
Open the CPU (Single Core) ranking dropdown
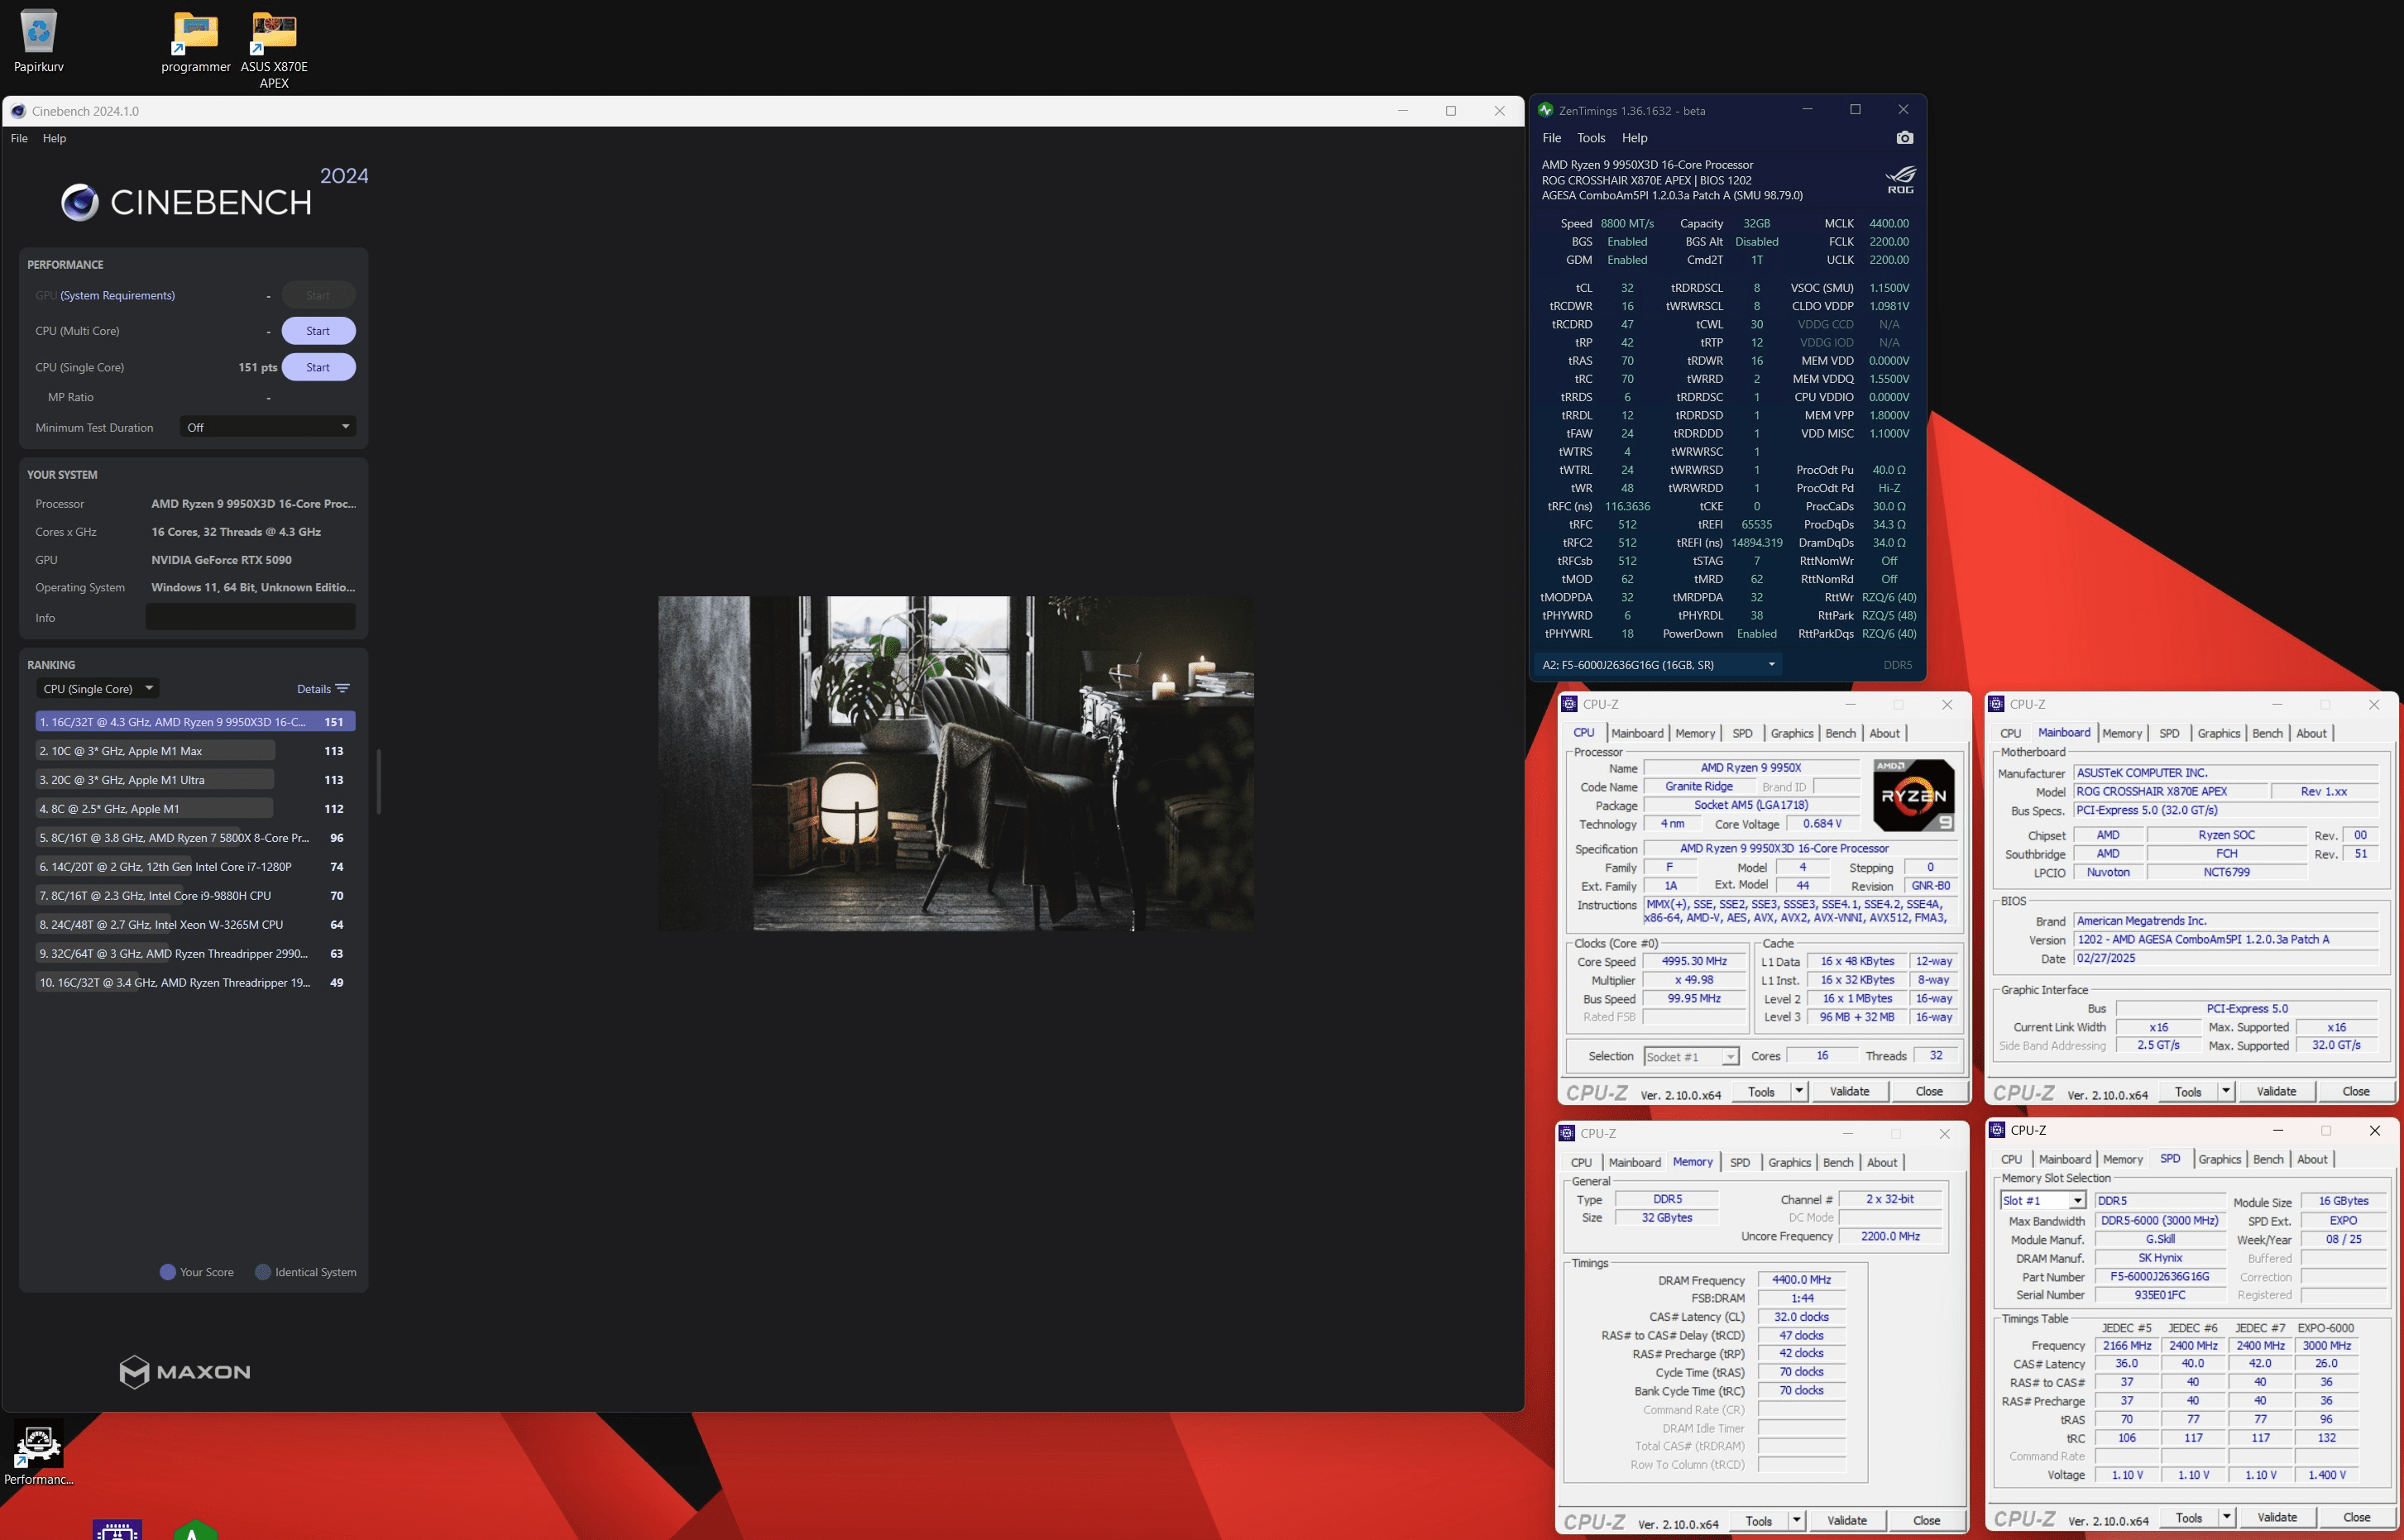tap(97, 689)
